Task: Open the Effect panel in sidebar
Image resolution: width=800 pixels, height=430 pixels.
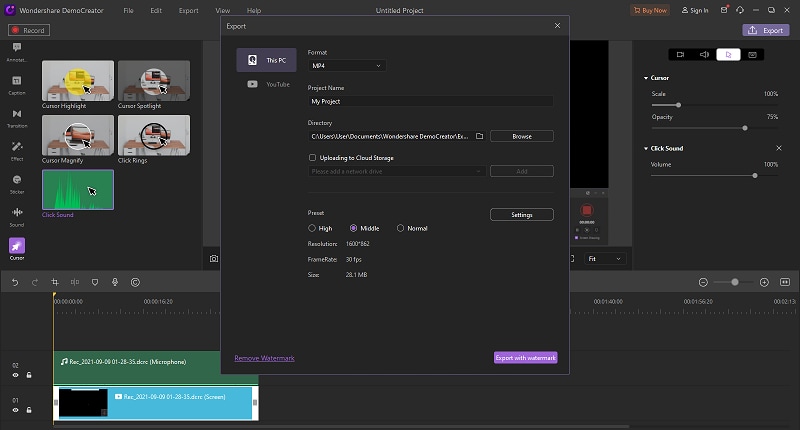Action: click(17, 151)
